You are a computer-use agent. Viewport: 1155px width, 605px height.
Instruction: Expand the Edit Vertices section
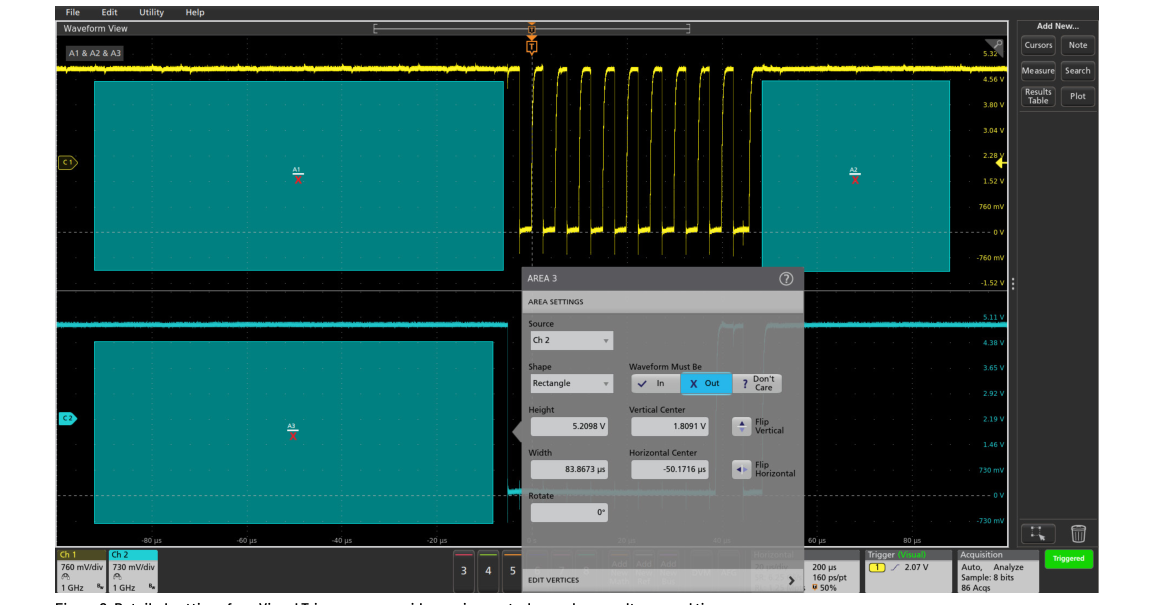(662, 580)
